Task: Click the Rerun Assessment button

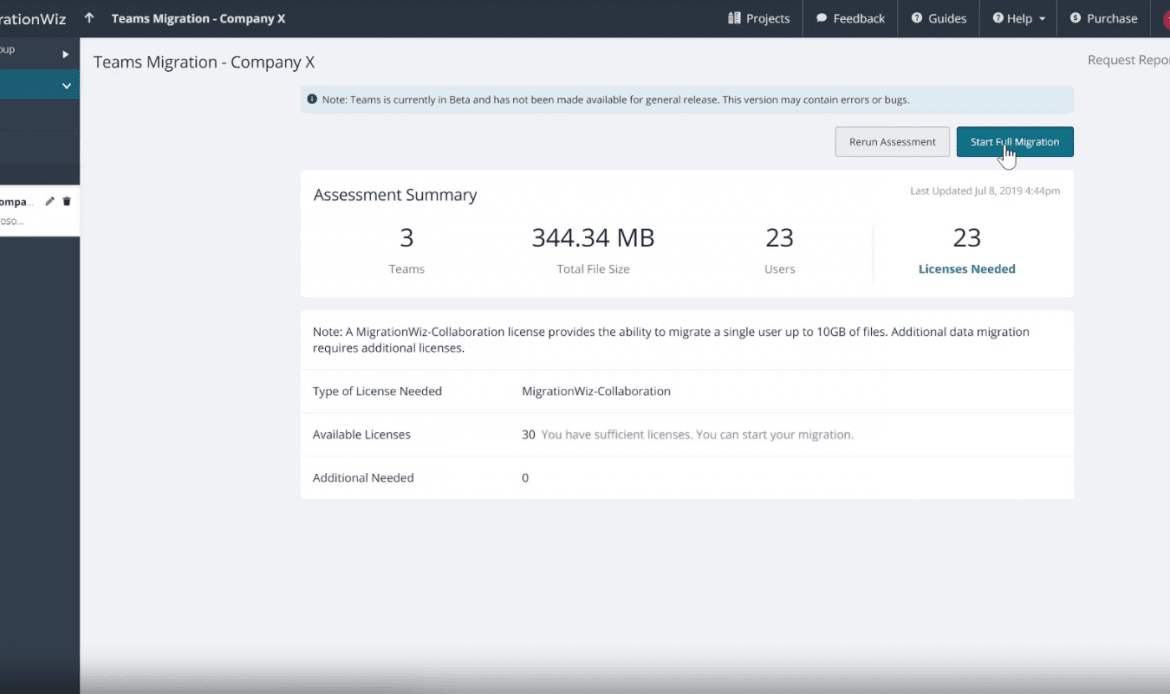Action: tap(892, 142)
